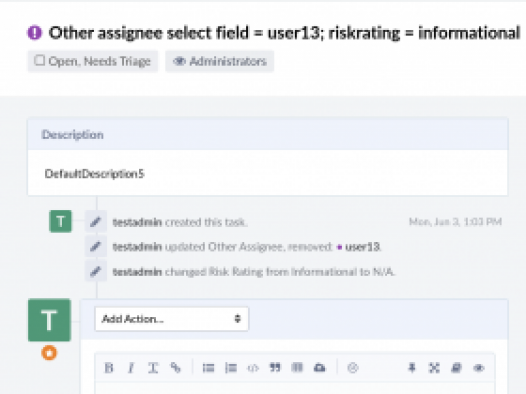526x394 pixels.
Task: Open testadmin link in updated Other Assignee row
Action: (x=137, y=247)
